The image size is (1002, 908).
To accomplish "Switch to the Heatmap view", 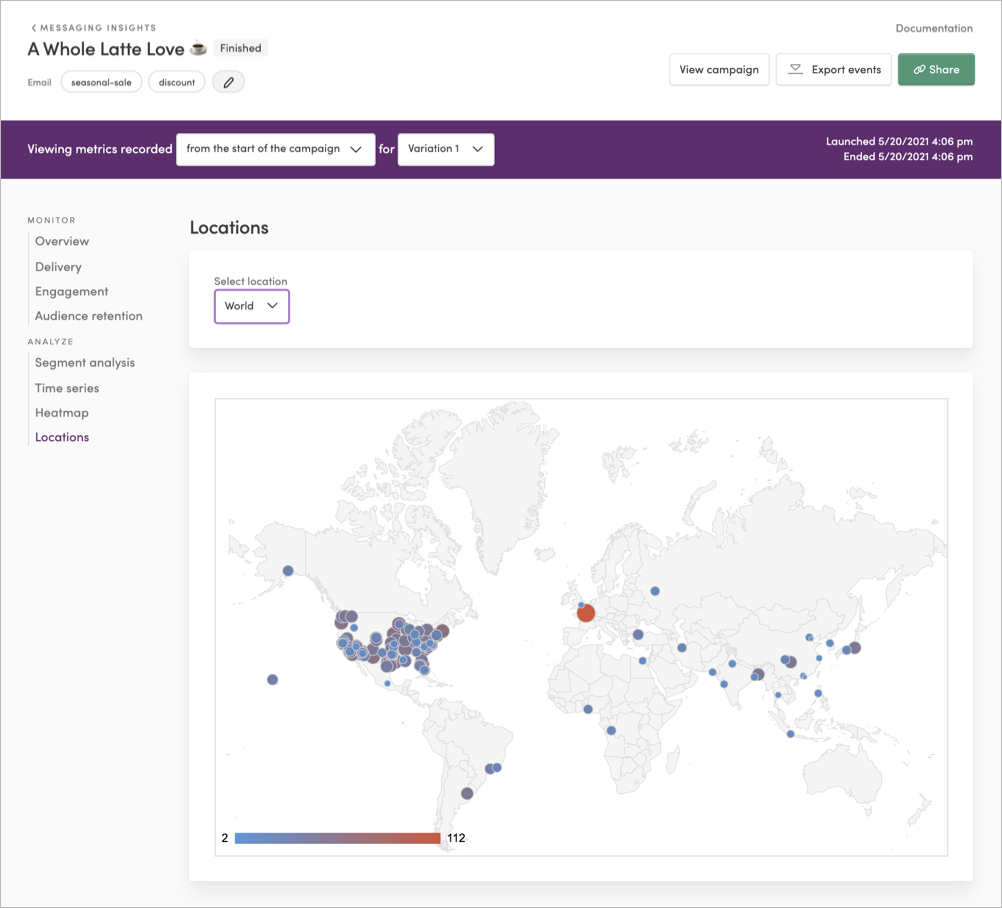I will click(x=62, y=412).
